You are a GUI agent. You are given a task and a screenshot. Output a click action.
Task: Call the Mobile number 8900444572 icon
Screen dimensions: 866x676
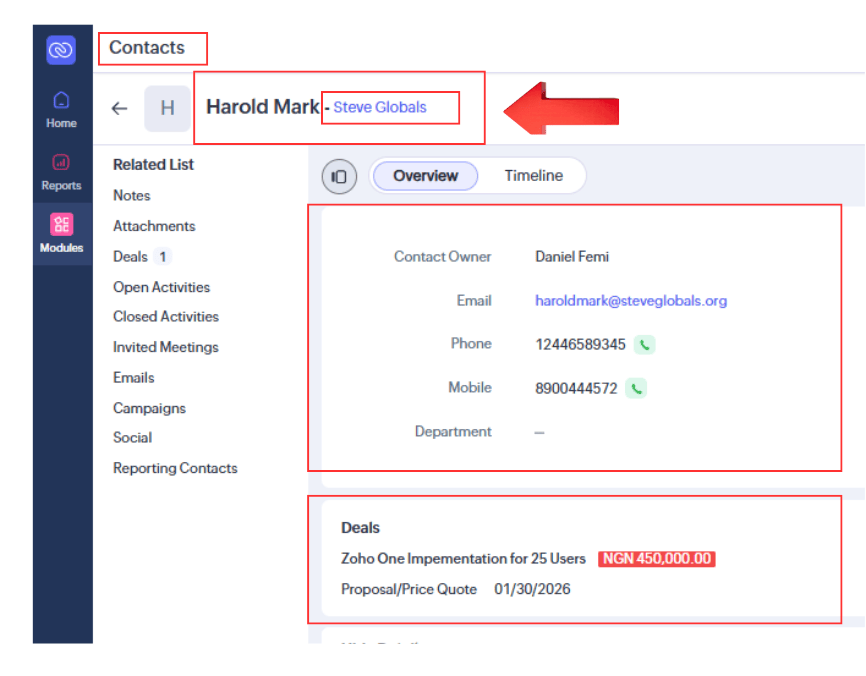coord(636,389)
